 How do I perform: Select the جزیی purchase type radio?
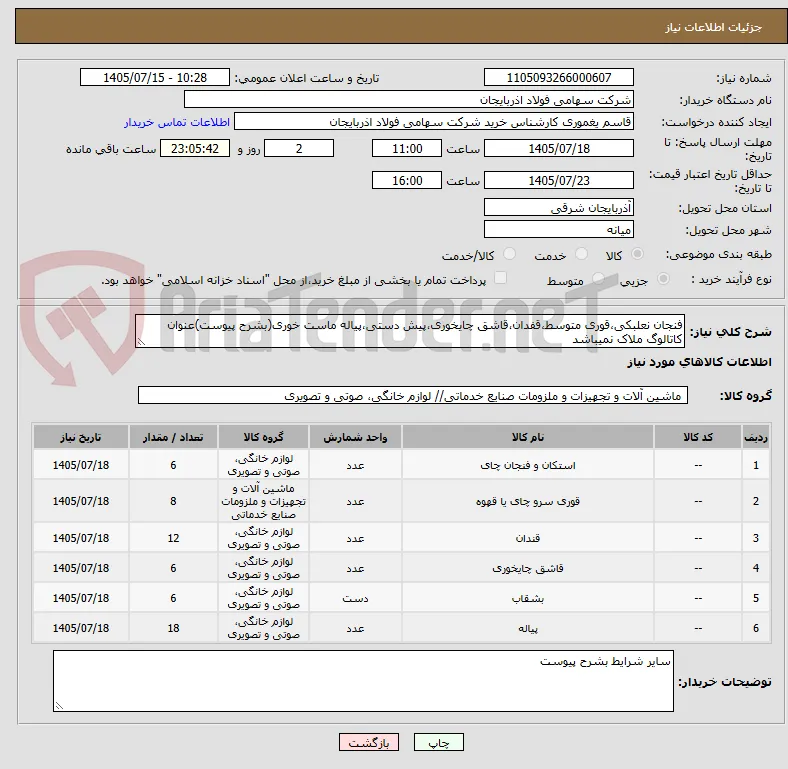663,278
